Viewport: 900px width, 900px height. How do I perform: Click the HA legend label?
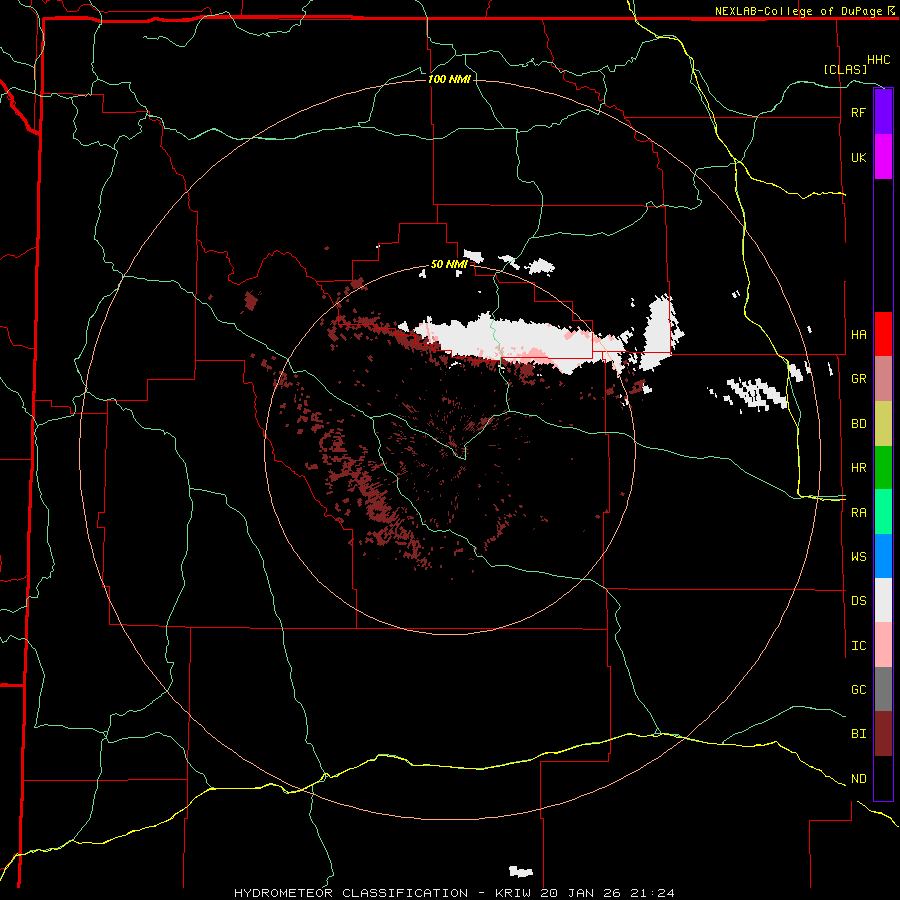(858, 334)
